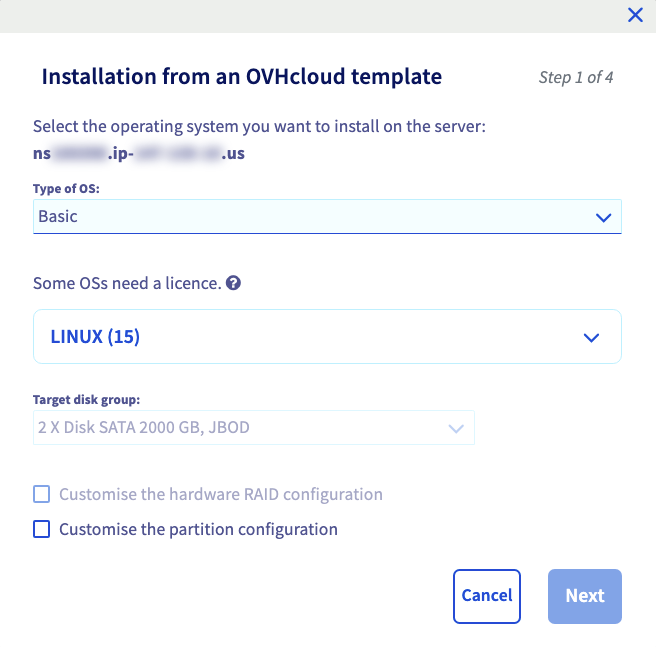Open the Target disk group dropdown

click(x=253, y=428)
